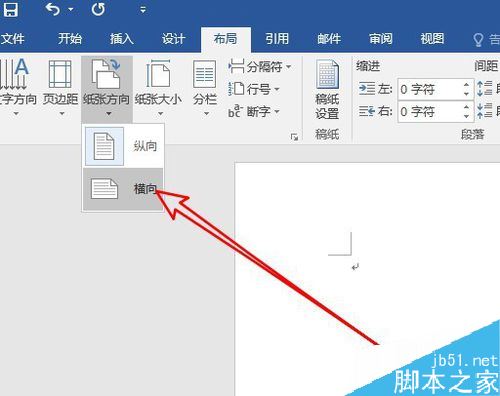The image size is (500, 396).
Task: Click the spacing after icon
Action: pyautogui.click(x=484, y=111)
